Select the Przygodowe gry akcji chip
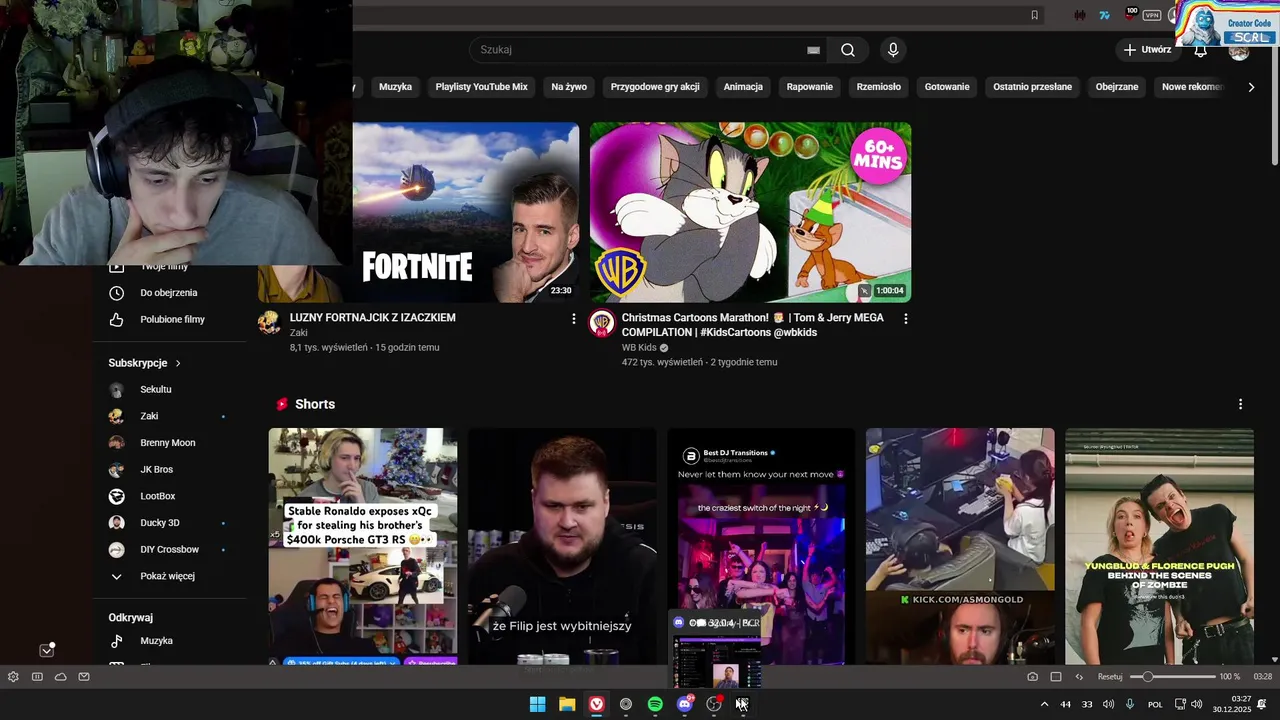 pyautogui.click(x=655, y=87)
